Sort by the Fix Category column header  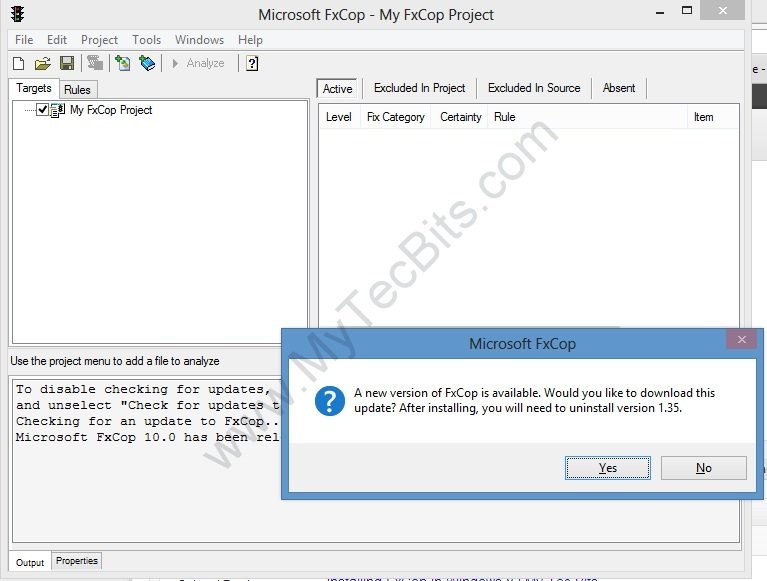tap(396, 117)
